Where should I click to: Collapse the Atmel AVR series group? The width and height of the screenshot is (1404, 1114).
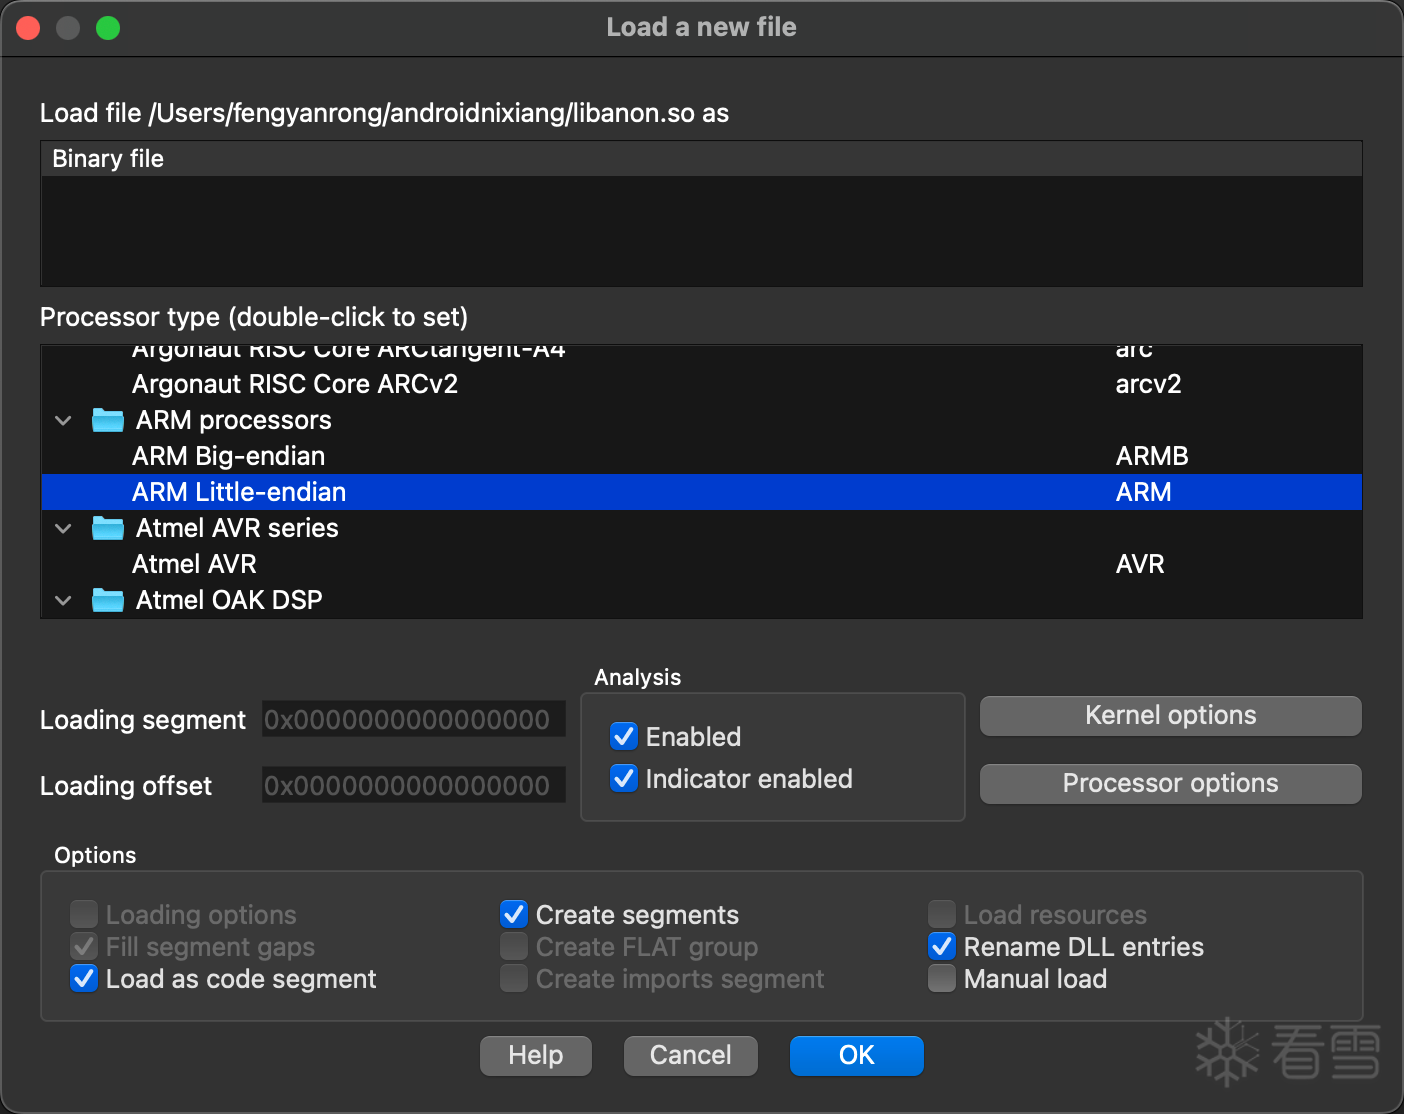point(63,529)
